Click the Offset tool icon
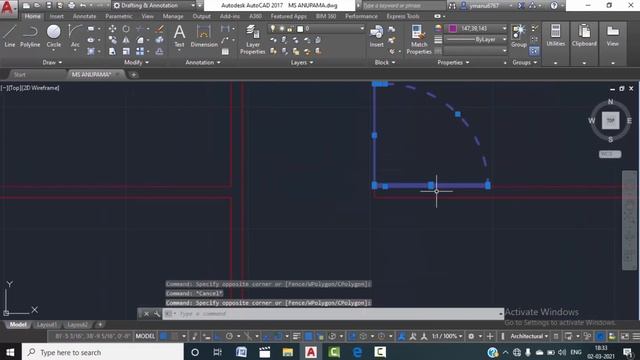The width and height of the screenshot is (640, 360). coord(160,51)
